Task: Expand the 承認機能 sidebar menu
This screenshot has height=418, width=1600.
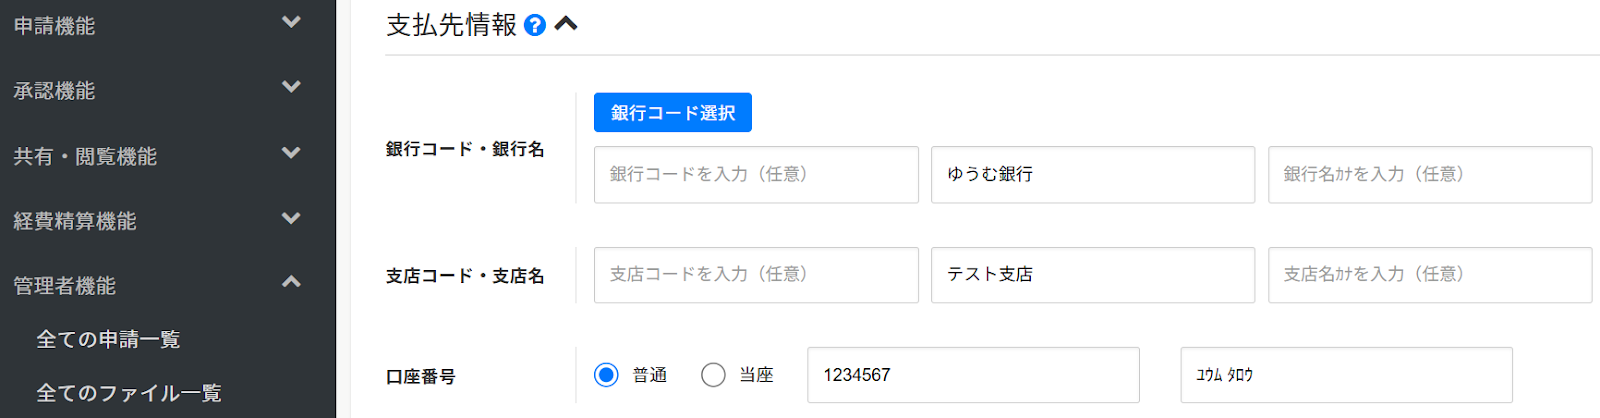Action: tap(290, 88)
